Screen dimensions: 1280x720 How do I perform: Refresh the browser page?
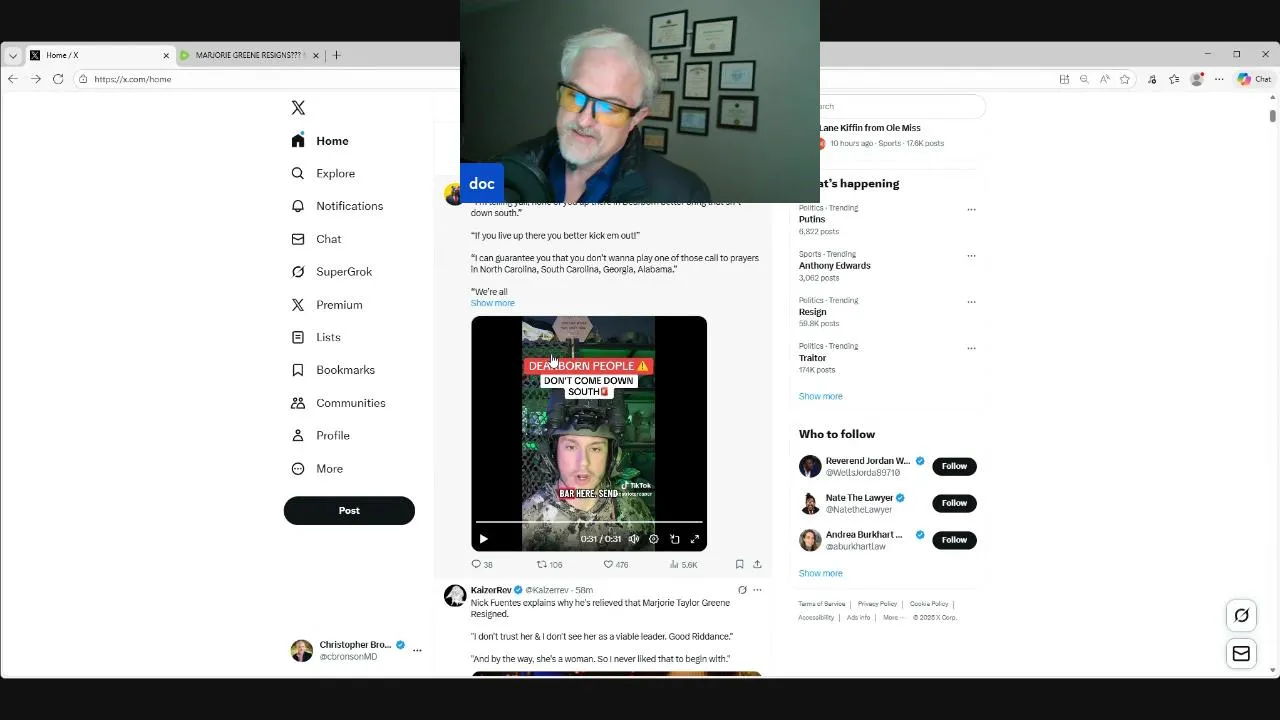pyautogui.click(x=58, y=79)
